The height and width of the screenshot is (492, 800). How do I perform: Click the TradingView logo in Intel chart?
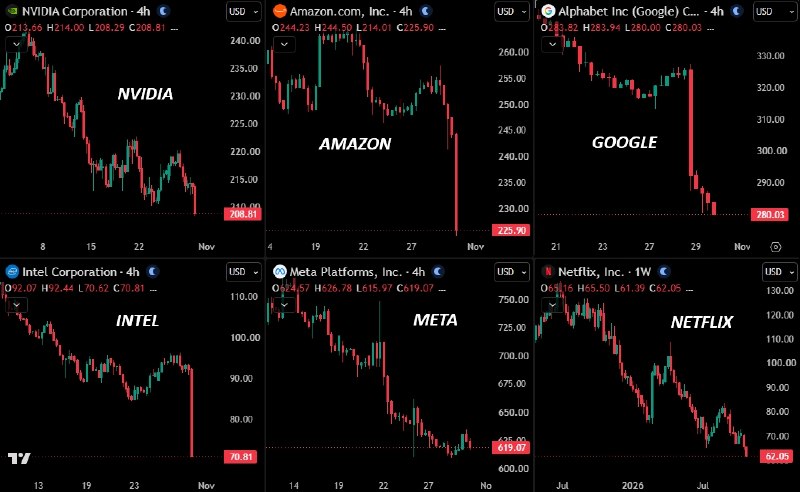click(19, 458)
